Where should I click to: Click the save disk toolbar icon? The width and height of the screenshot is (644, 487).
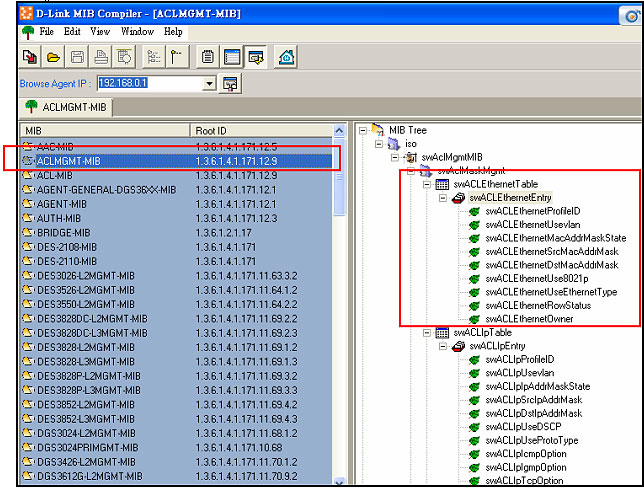click(77, 57)
